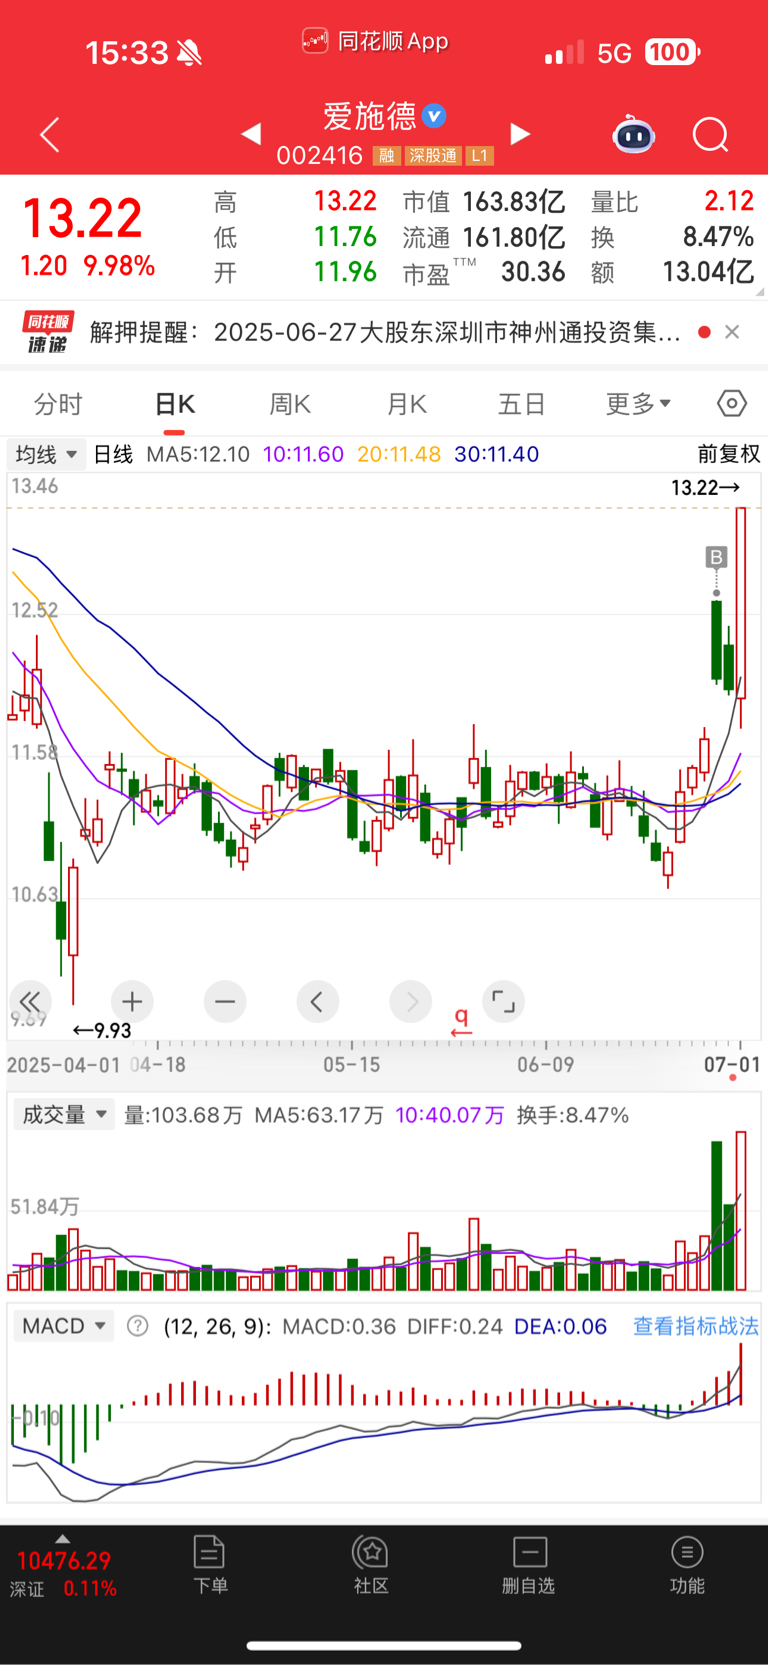This screenshot has width=768, height=1665.
Task: Open MACD help question mark
Action: click(138, 1326)
